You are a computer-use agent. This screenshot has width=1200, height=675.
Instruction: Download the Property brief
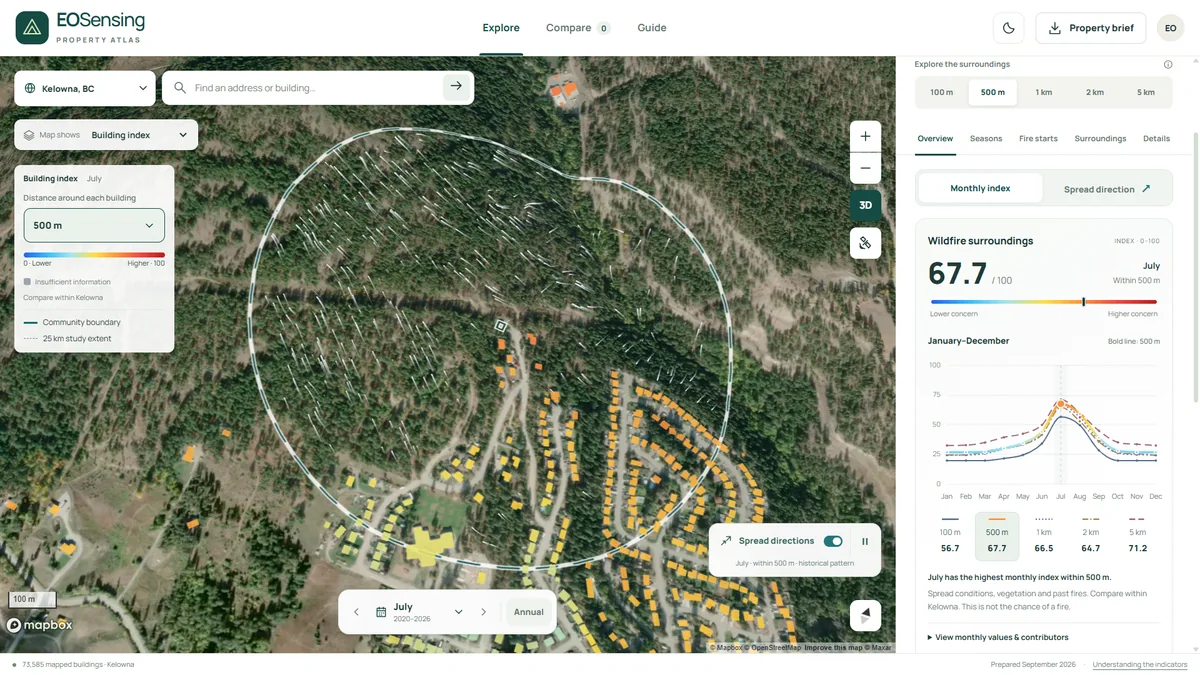click(1091, 28)
